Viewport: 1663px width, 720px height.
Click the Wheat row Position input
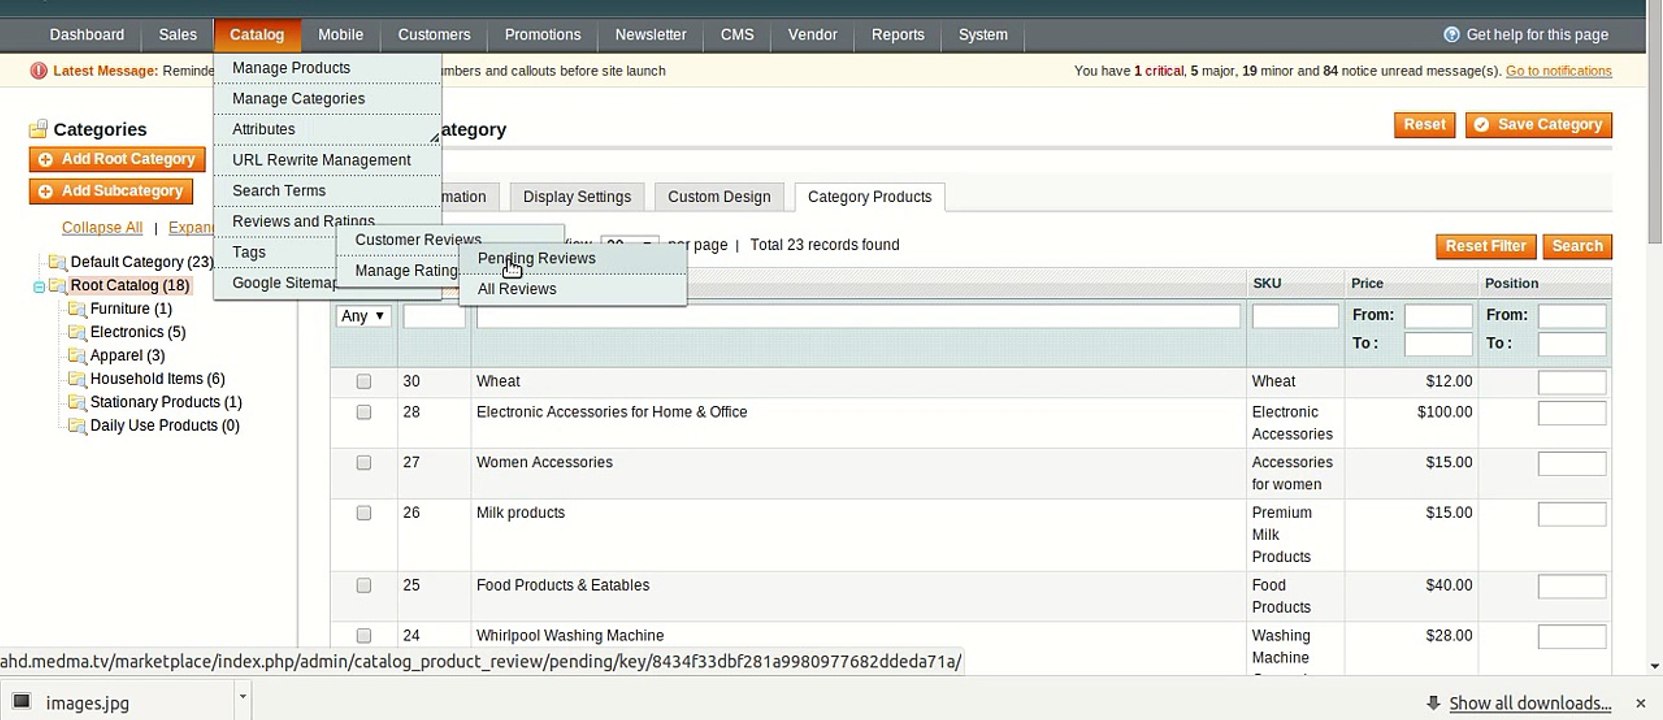[1572, 383]
